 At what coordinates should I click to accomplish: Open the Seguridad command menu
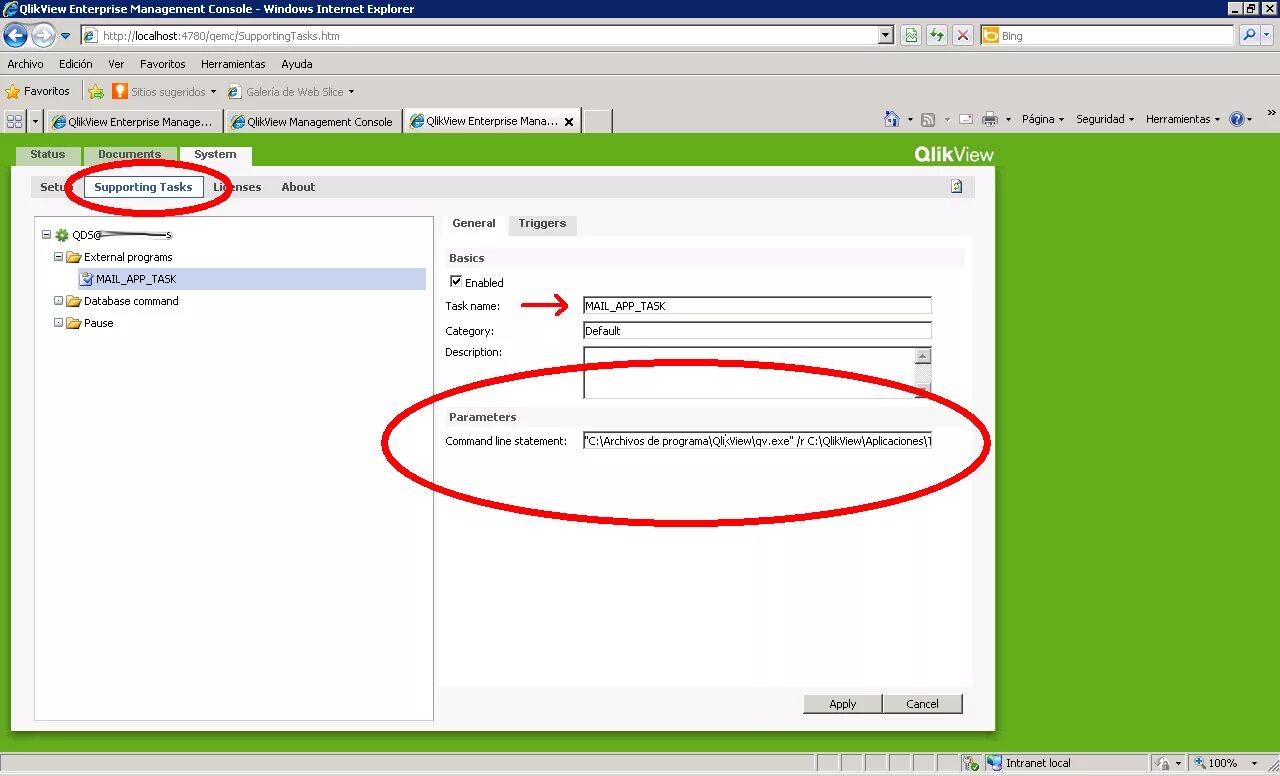1105,119
